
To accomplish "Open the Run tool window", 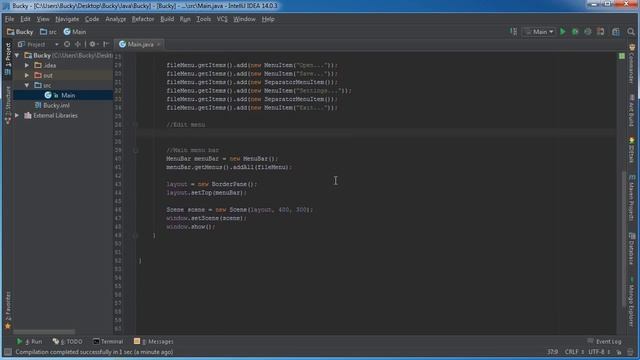I will pos(29,341).
